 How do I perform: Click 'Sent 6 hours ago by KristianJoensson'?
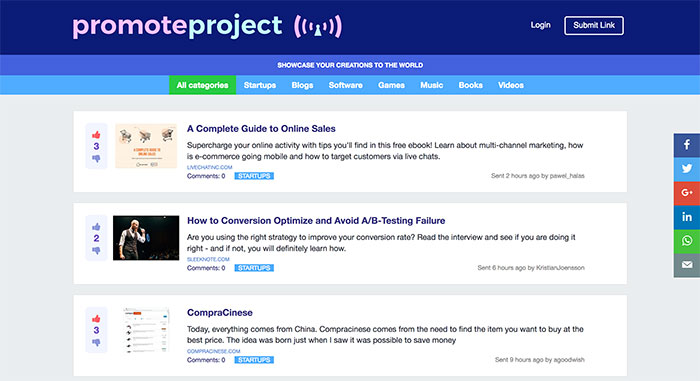[x=531, y=268]
